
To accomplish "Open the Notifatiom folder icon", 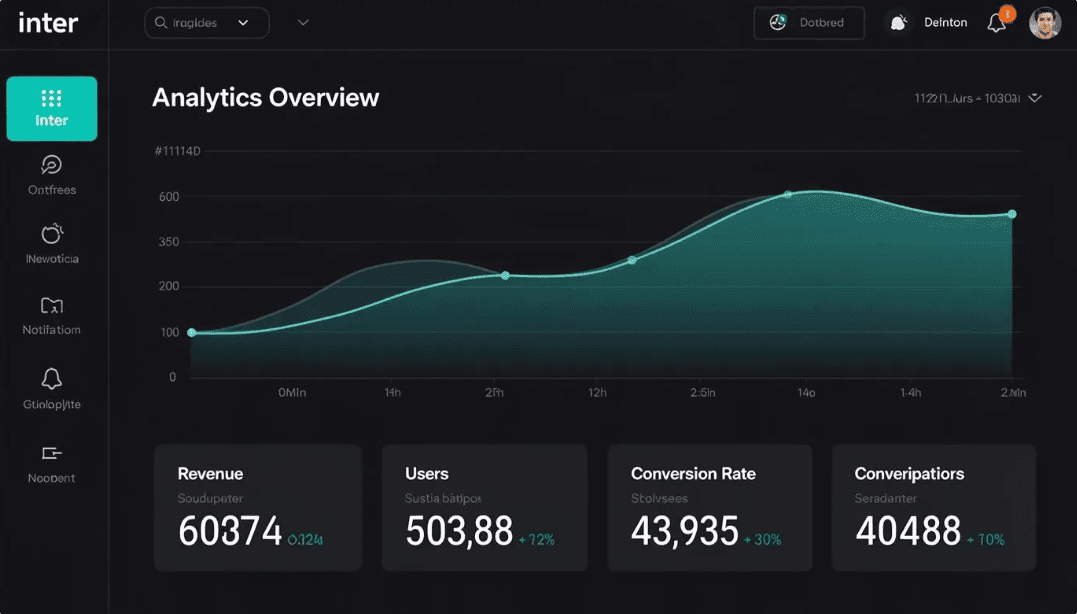I will coord(51,306).
